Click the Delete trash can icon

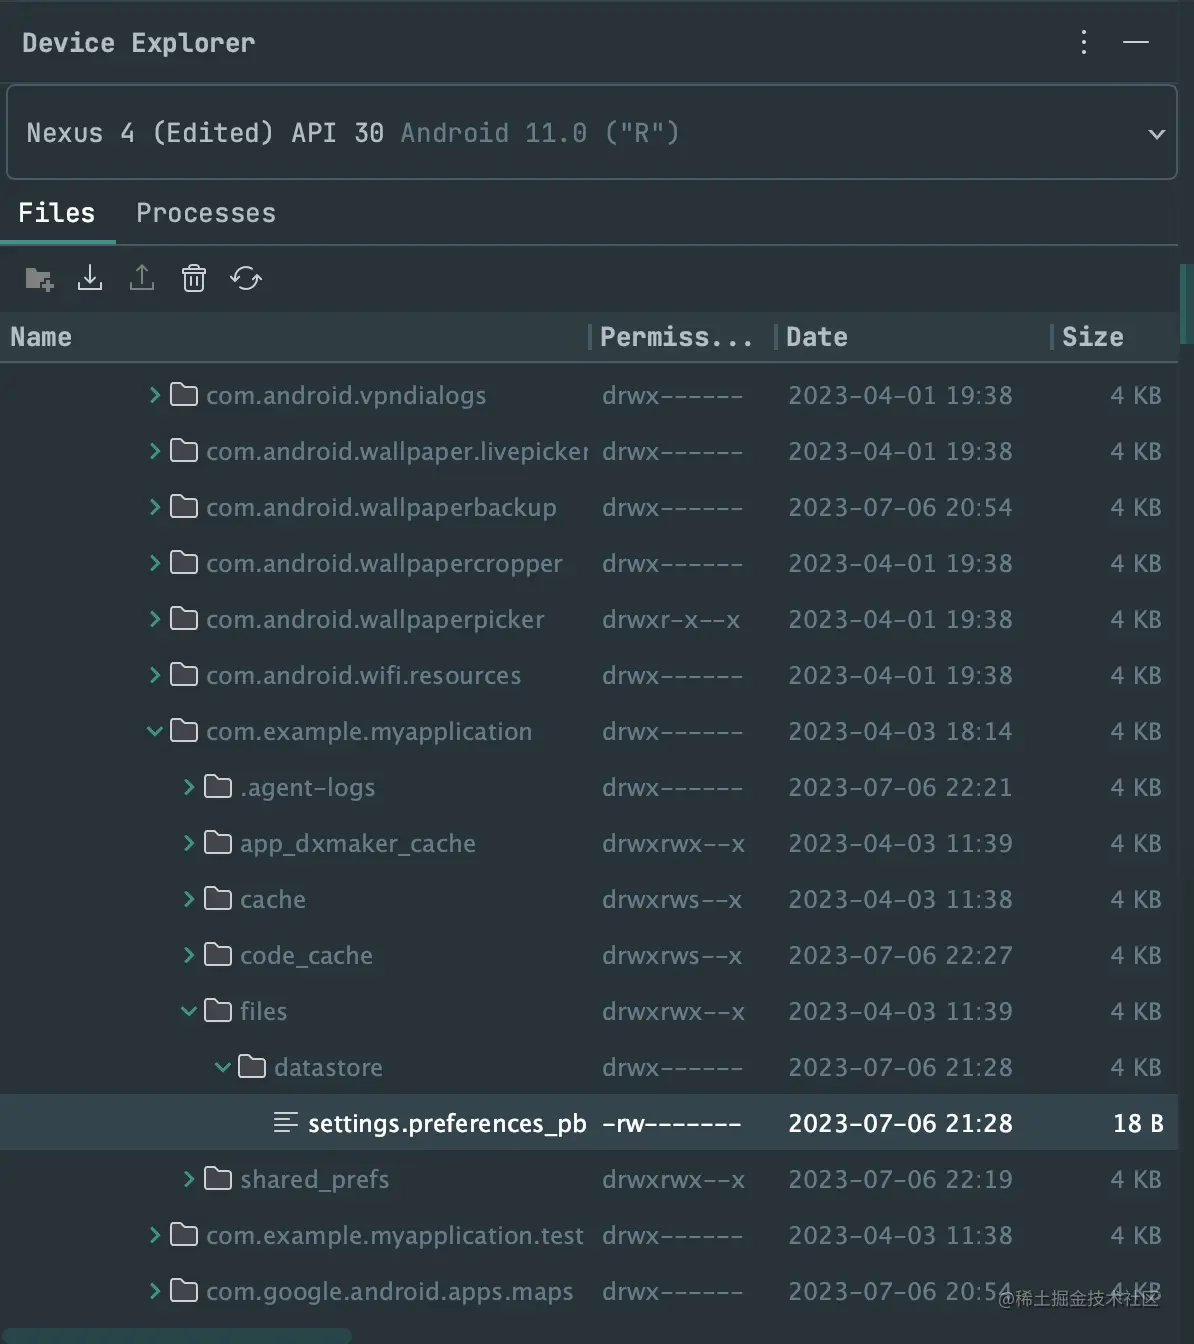pyautogui.click(x=194, y=278)
